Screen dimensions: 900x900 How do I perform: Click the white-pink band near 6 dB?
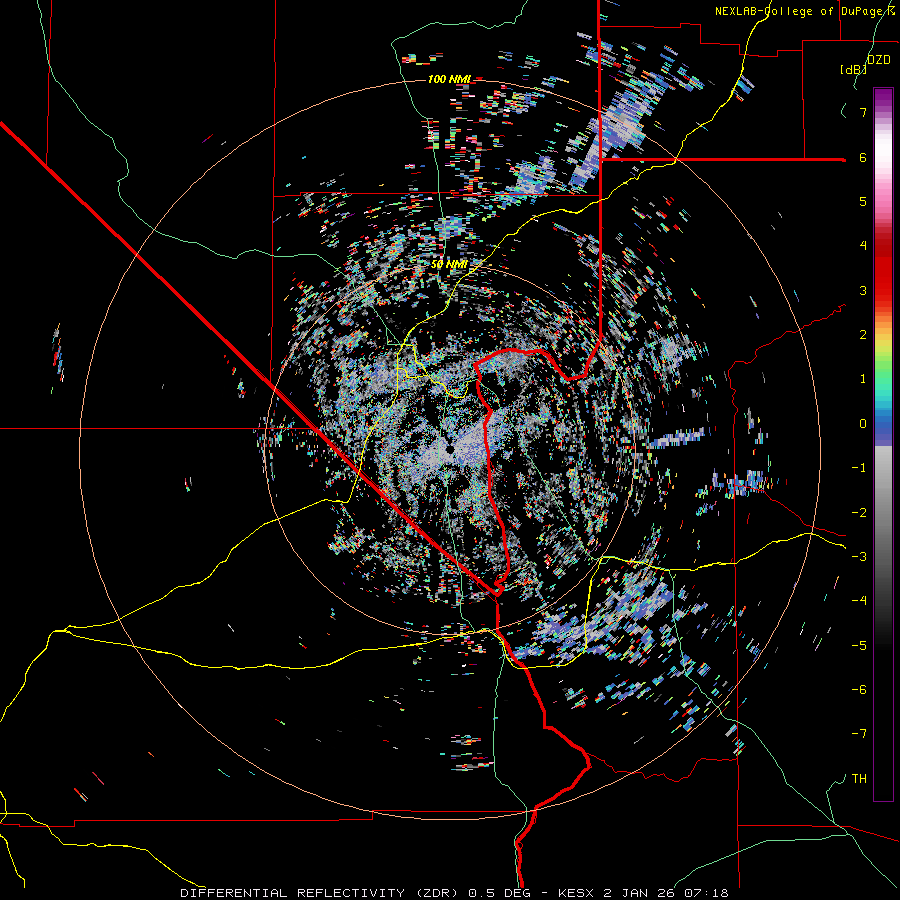pos(883,157)
